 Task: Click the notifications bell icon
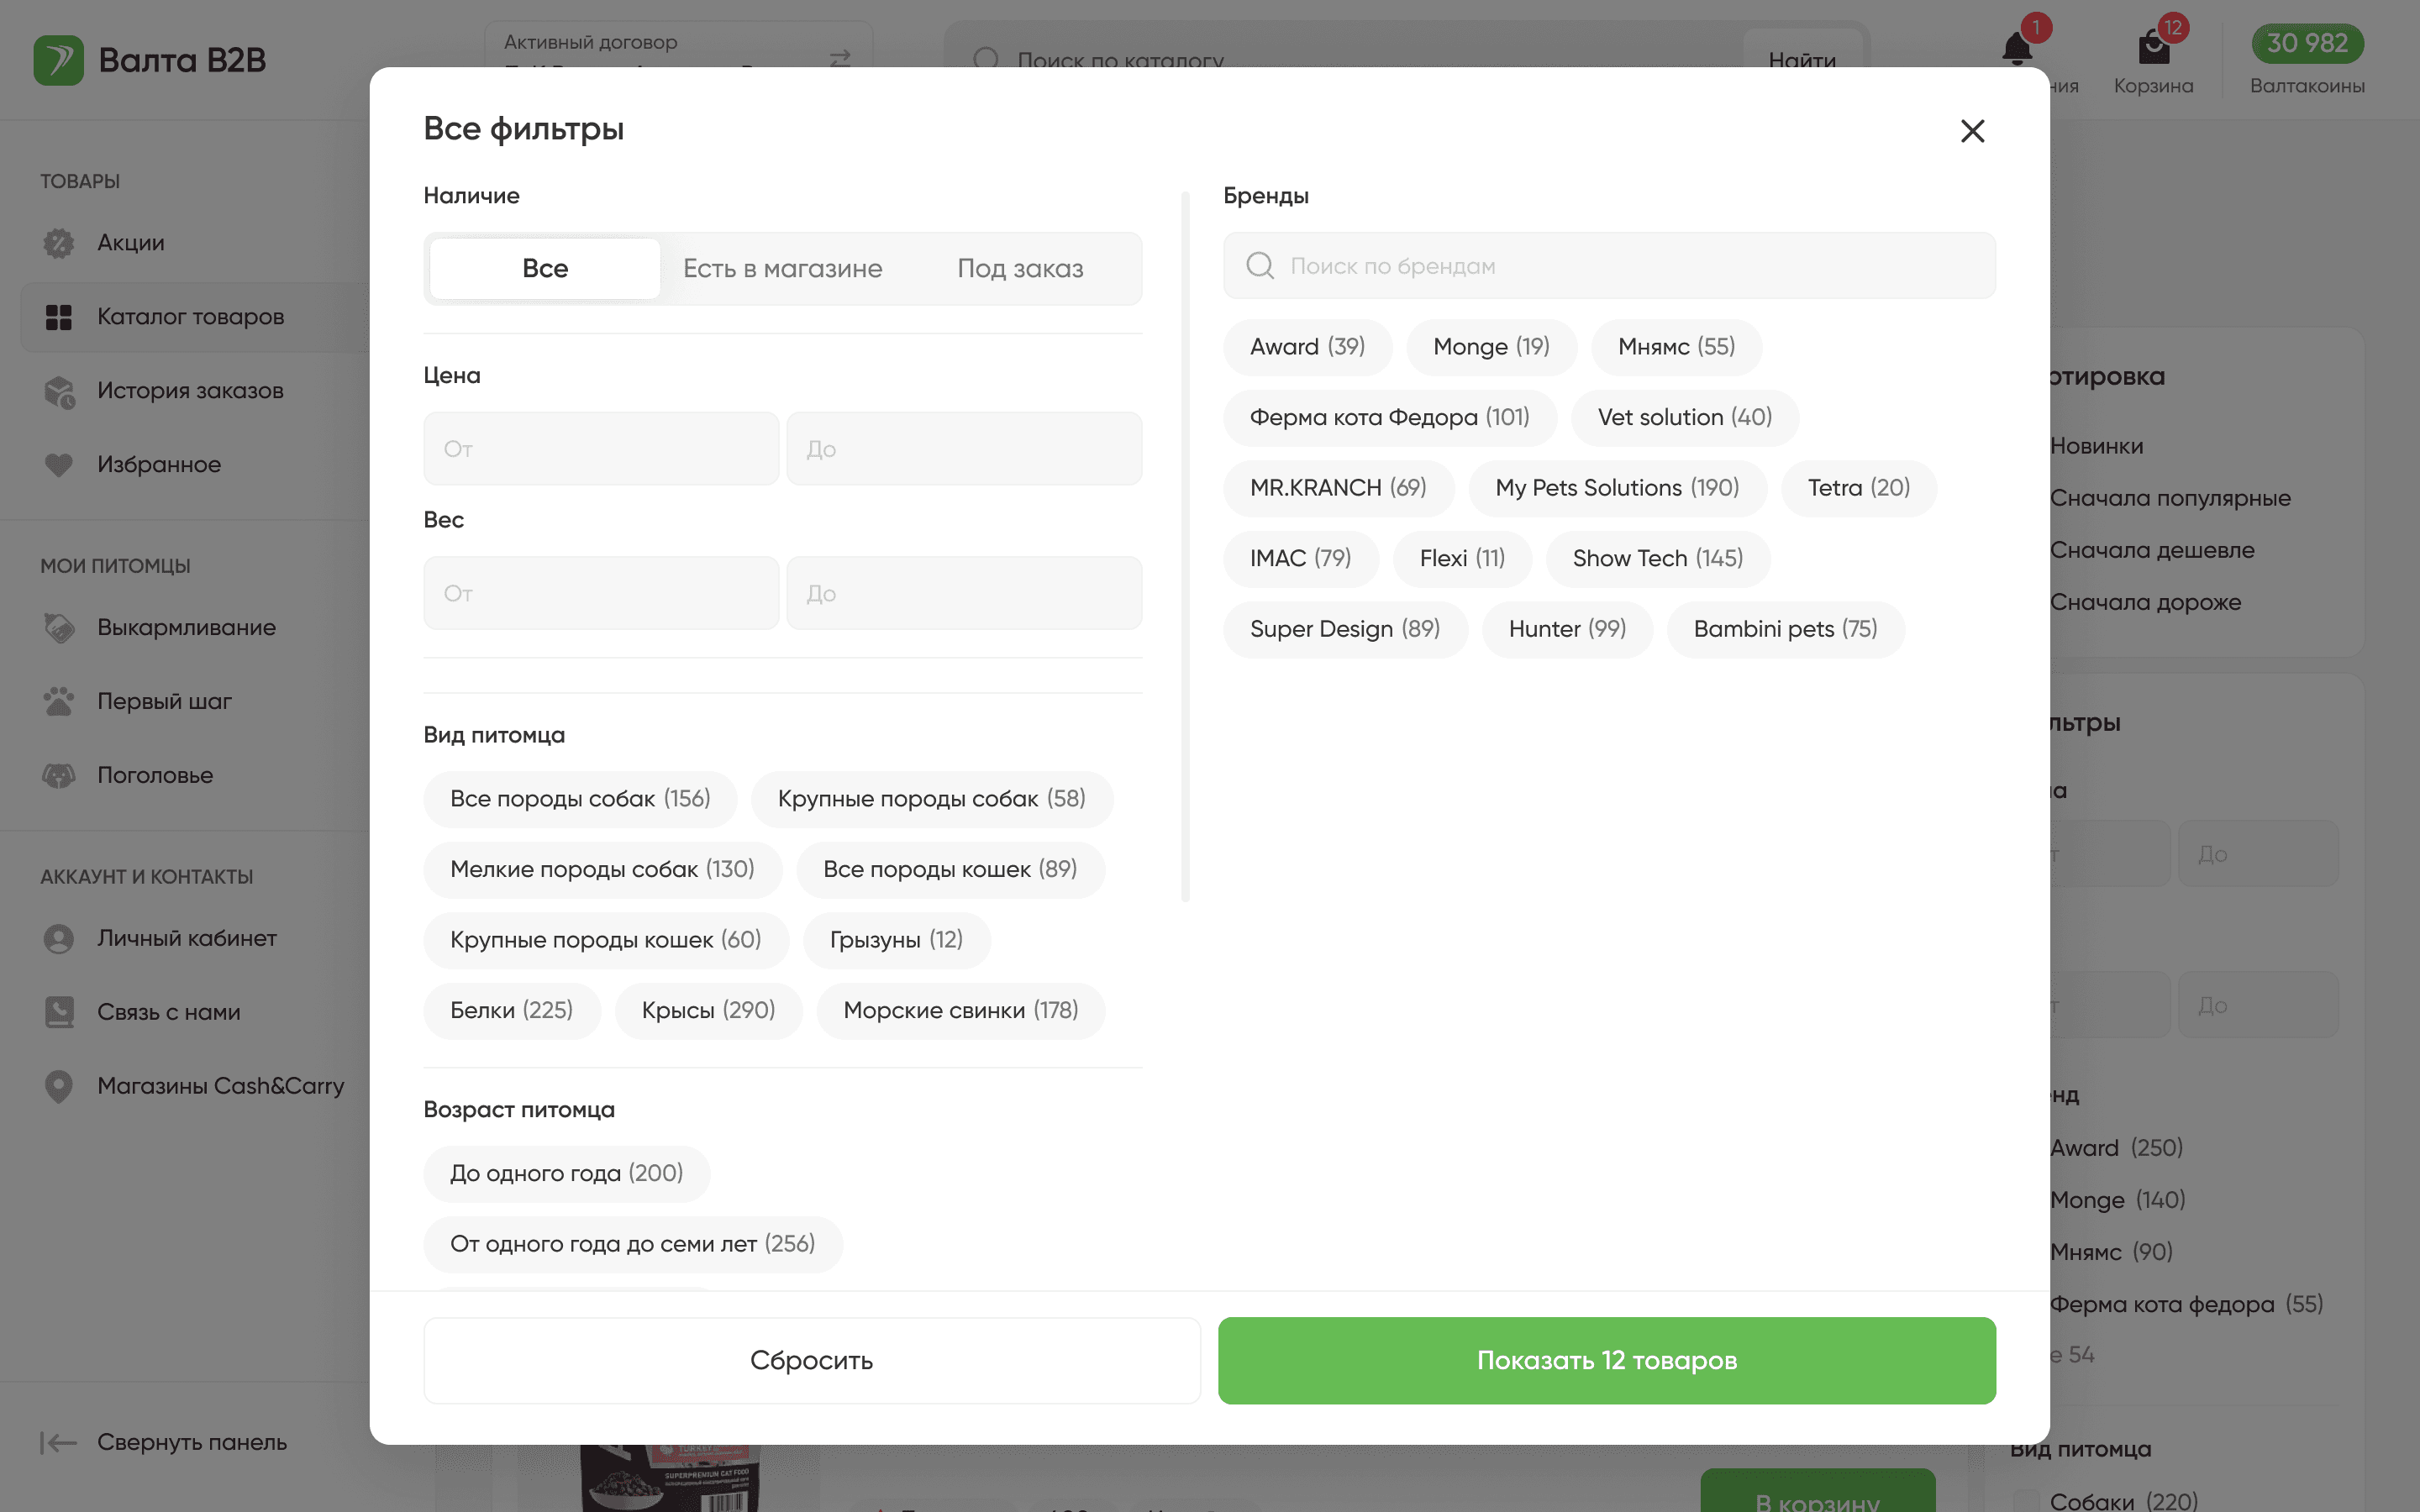click(x=2016, y=48)
